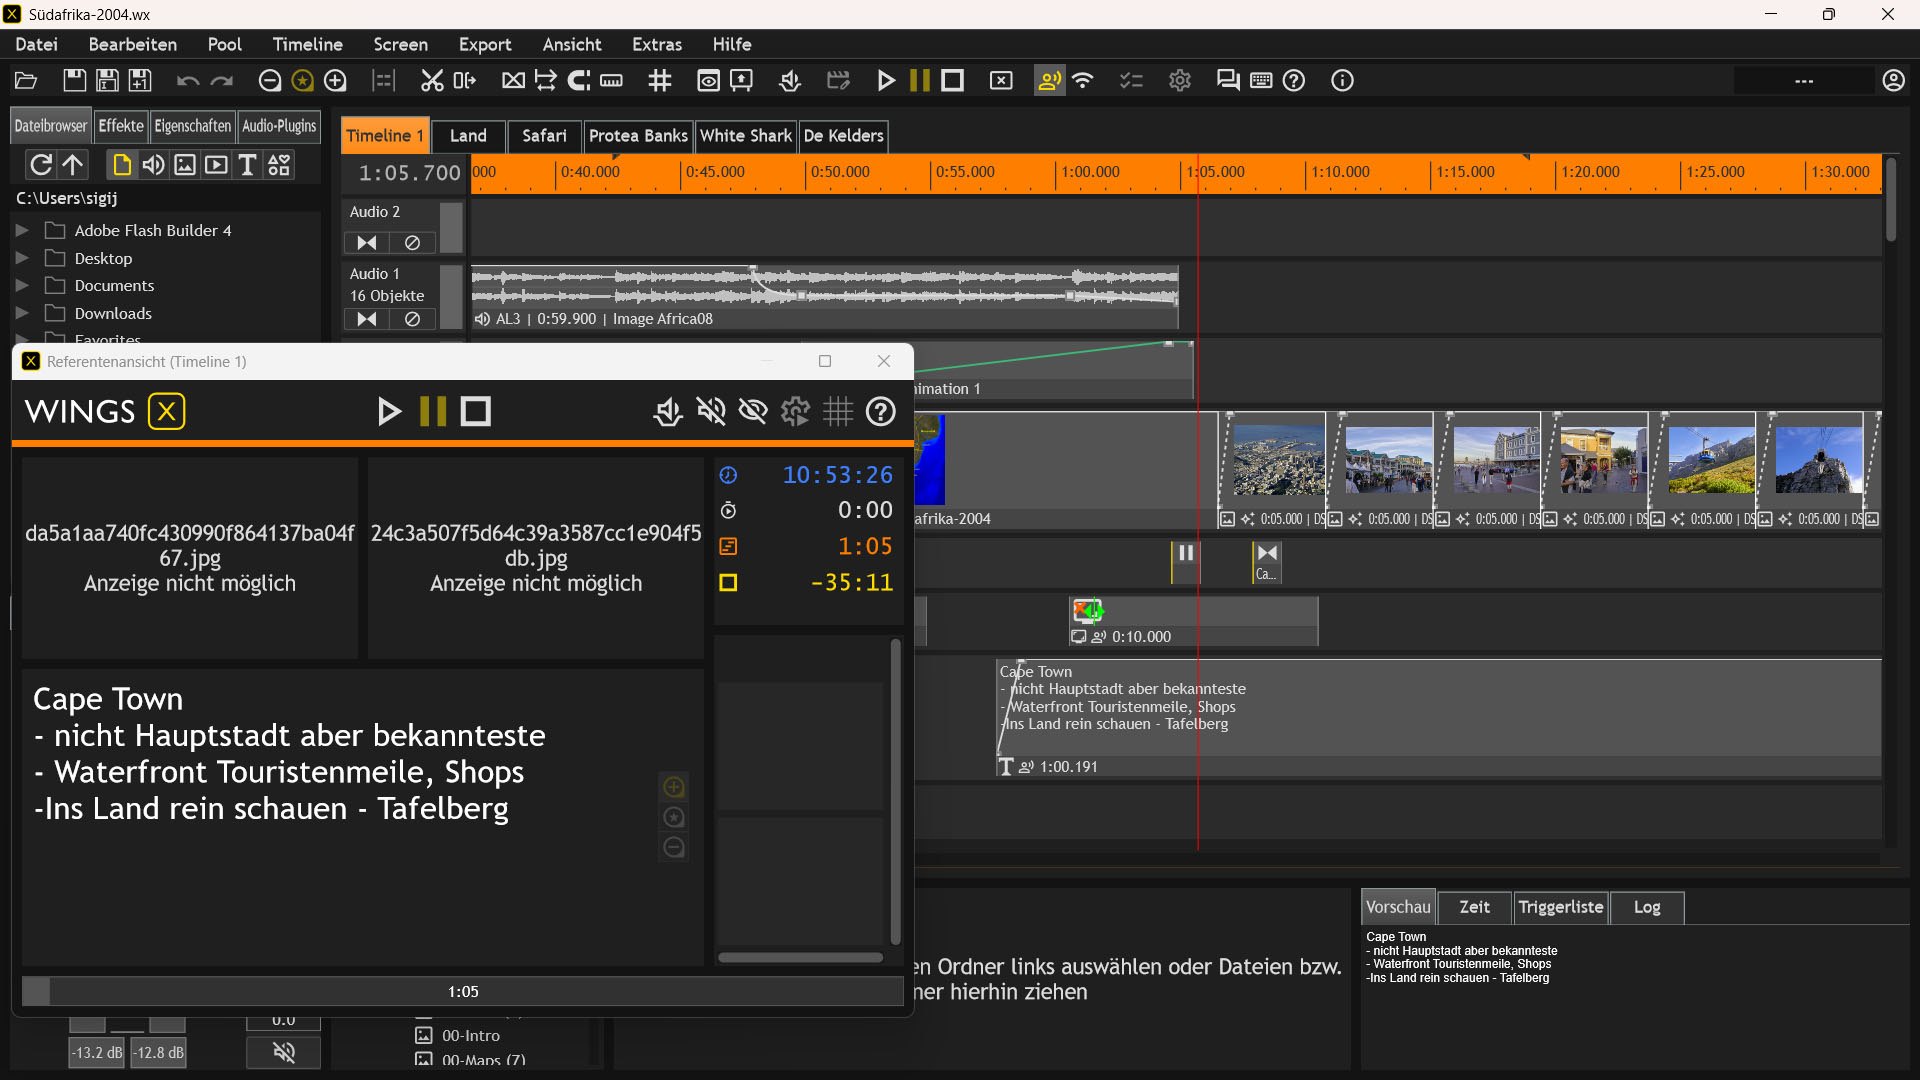This screenshot has width=1920, height=1080.
Task: Click the scissors cut tool in toolbar
Action: 431,81
